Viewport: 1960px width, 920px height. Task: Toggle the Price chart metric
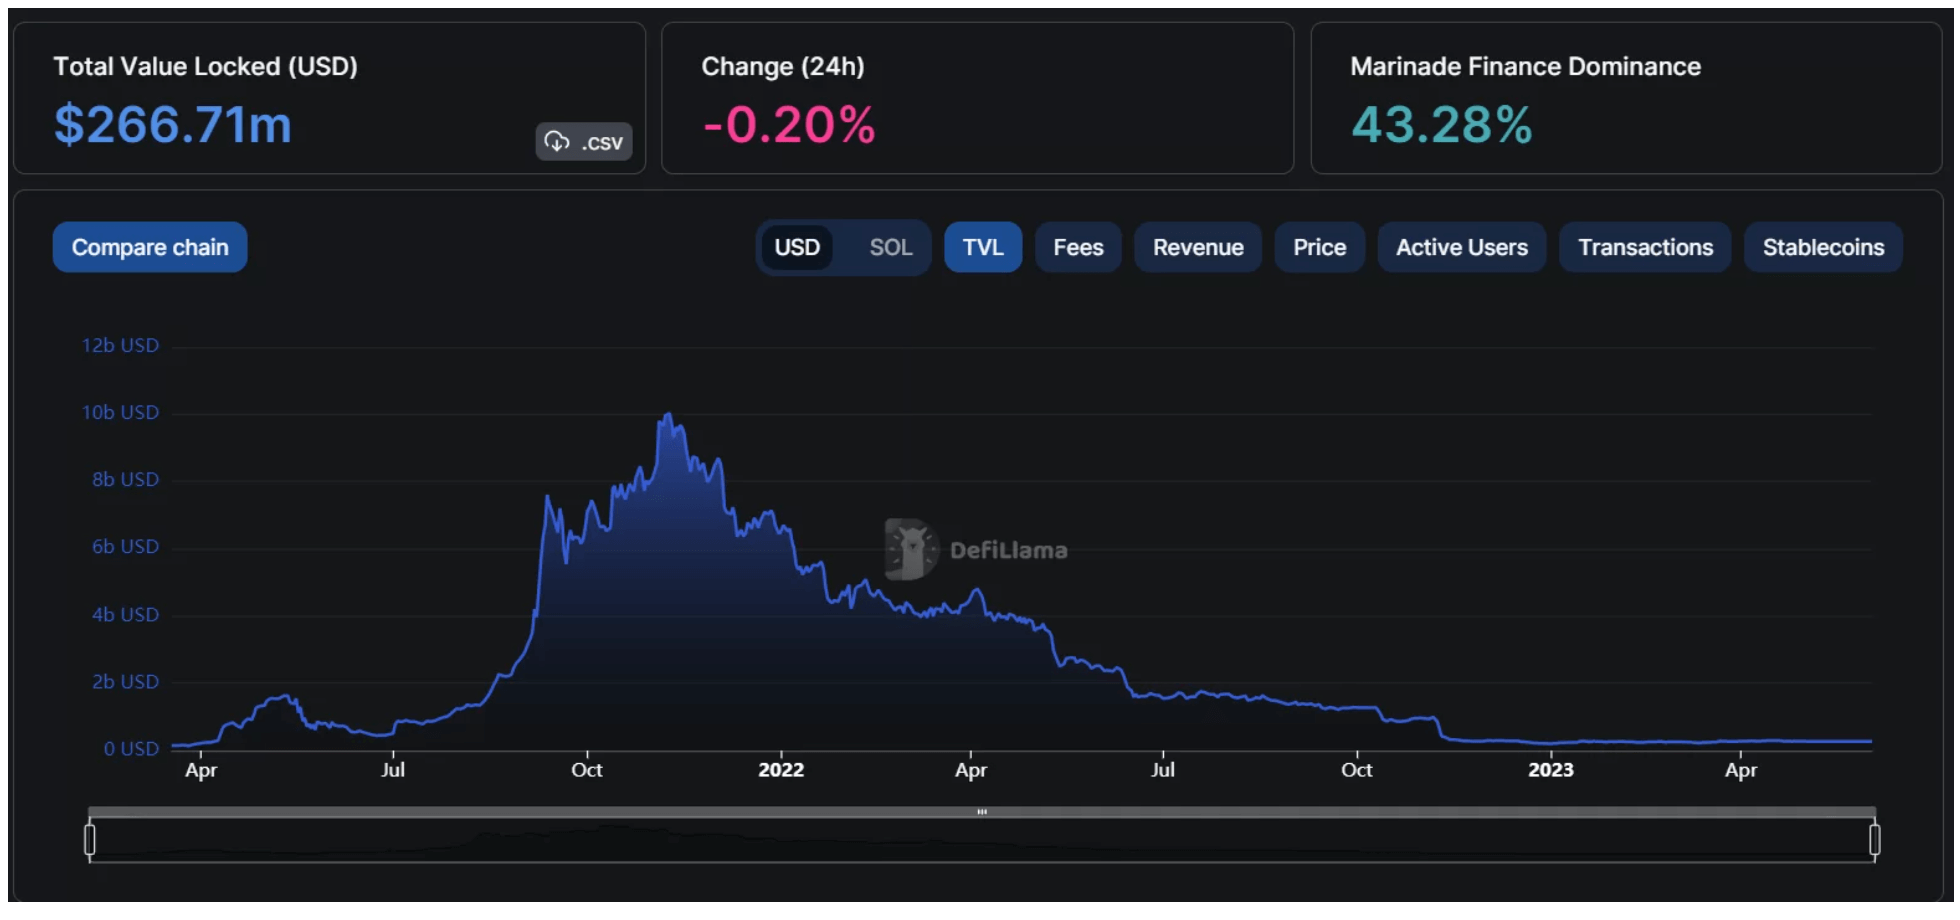tap(1319, 247)
